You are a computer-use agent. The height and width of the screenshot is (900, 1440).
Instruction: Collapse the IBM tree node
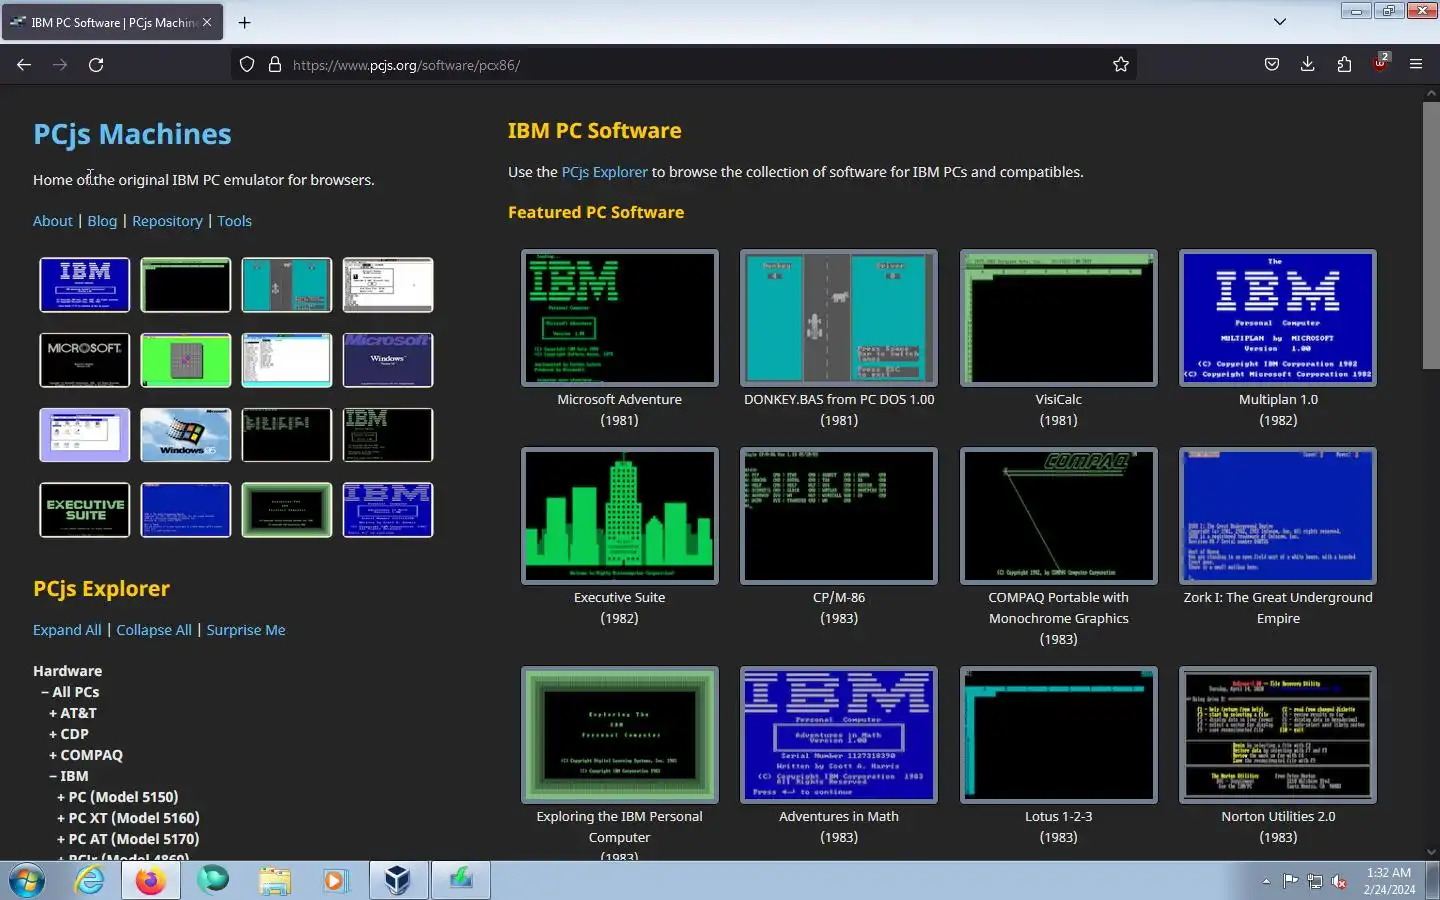[69, 776]
